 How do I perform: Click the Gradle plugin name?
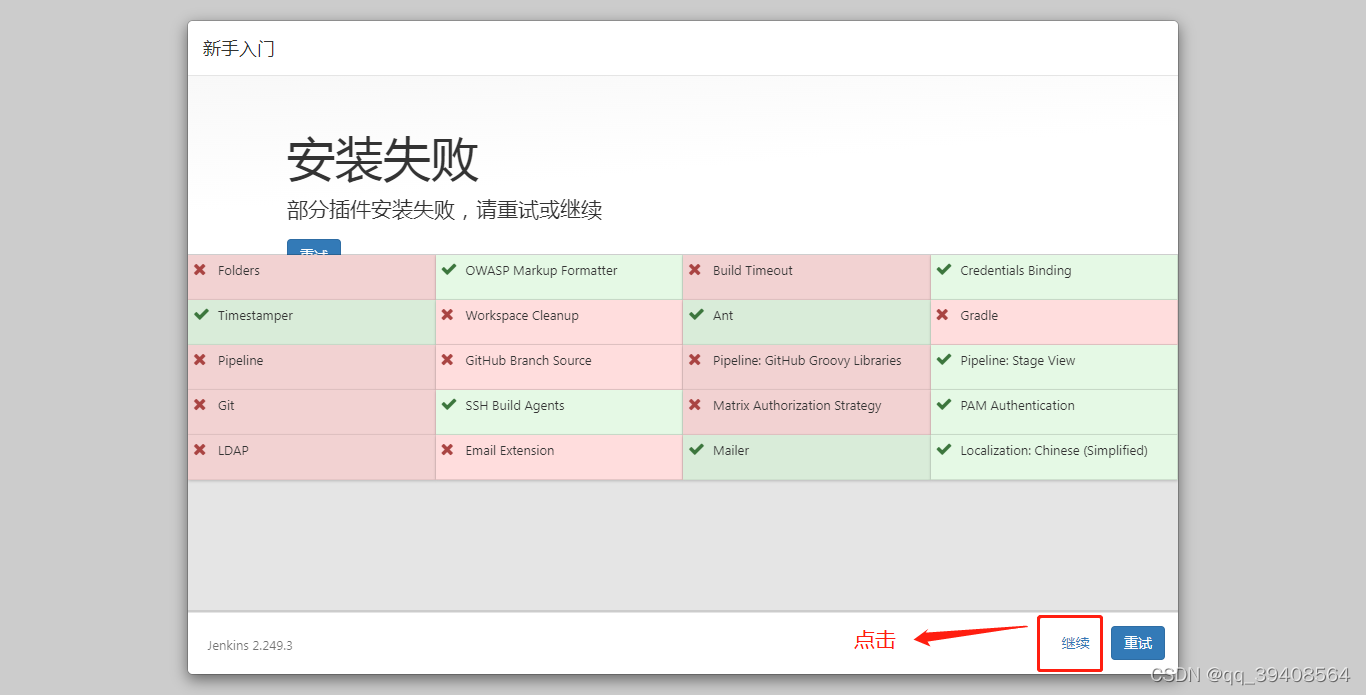pyautogui.click(x=979, y=316)
